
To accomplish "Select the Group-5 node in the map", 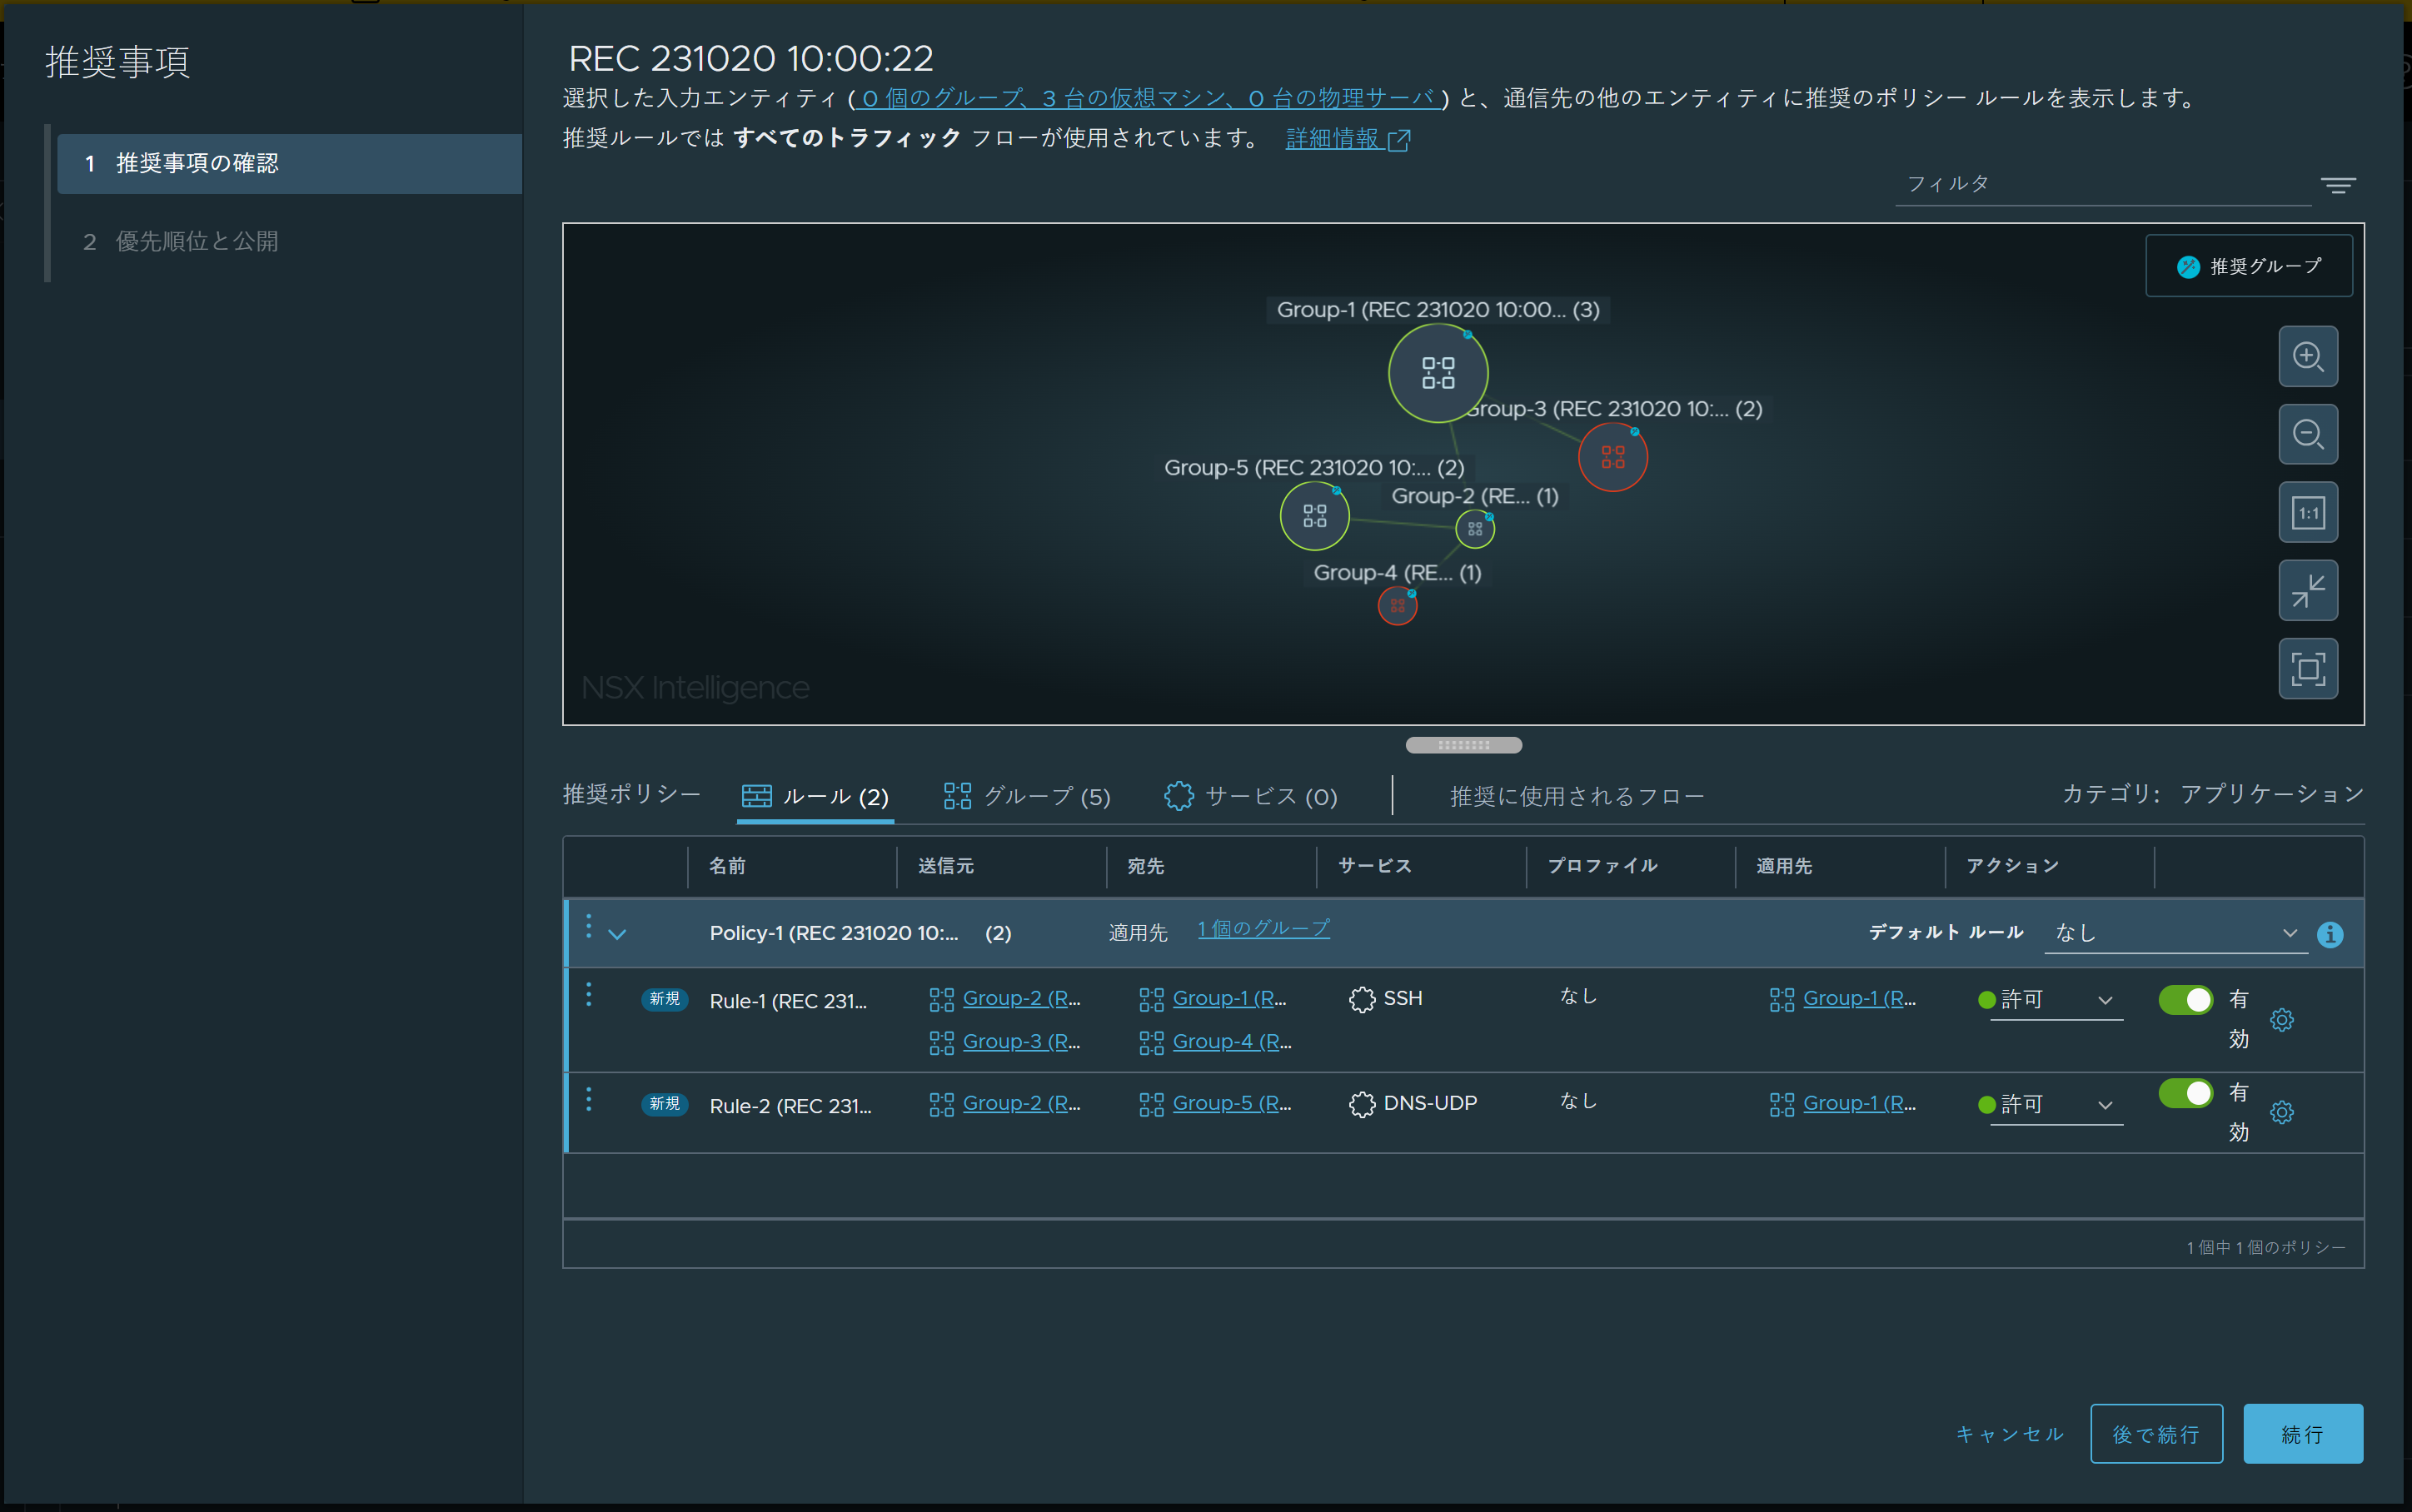I will 1314,516.
